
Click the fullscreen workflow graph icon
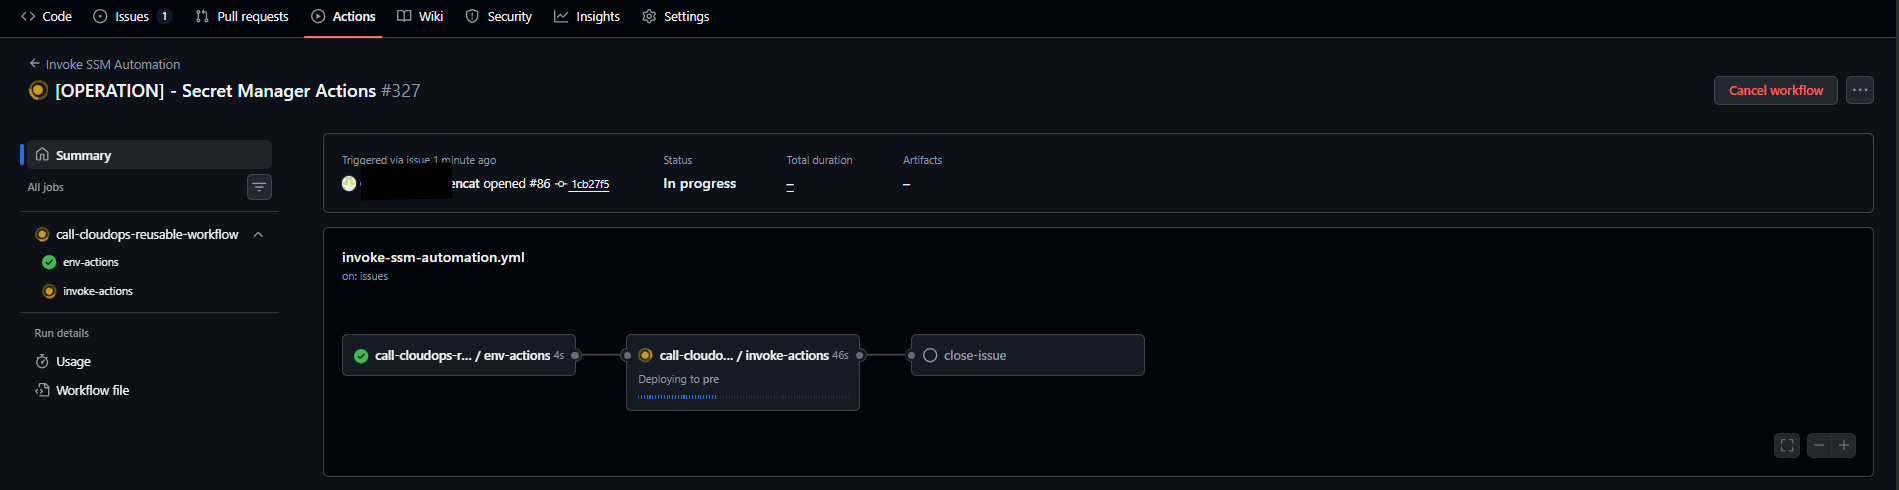point(1787,445)
